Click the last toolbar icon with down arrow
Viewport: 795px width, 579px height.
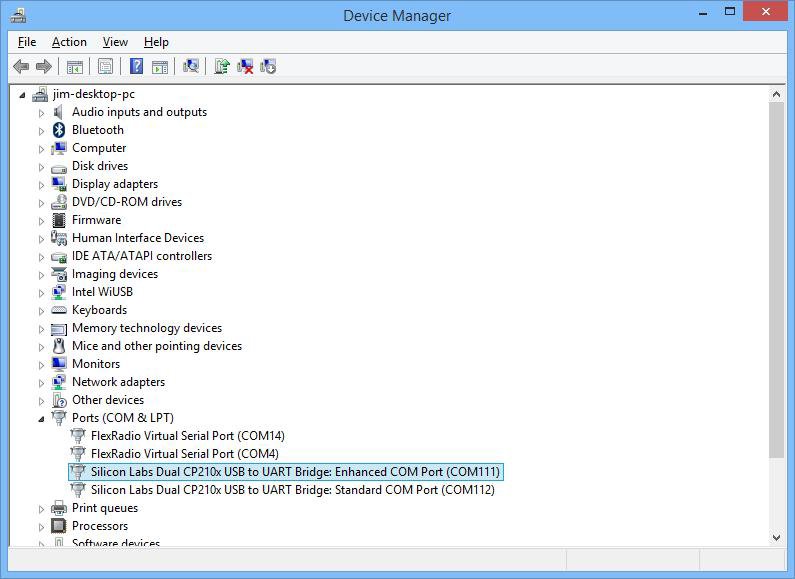268,66
